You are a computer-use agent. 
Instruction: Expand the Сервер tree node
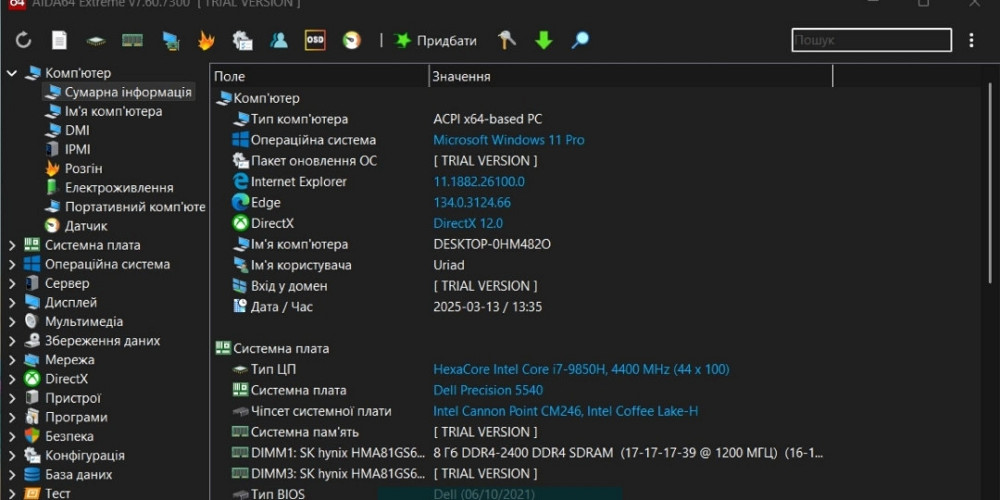point(11,283)
